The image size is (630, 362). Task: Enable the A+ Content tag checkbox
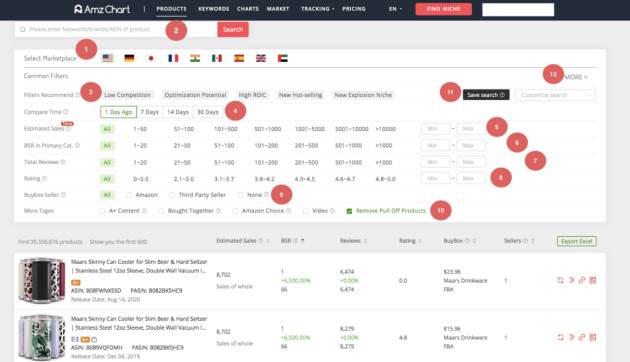pyautogui.click(x=102, y=211)
